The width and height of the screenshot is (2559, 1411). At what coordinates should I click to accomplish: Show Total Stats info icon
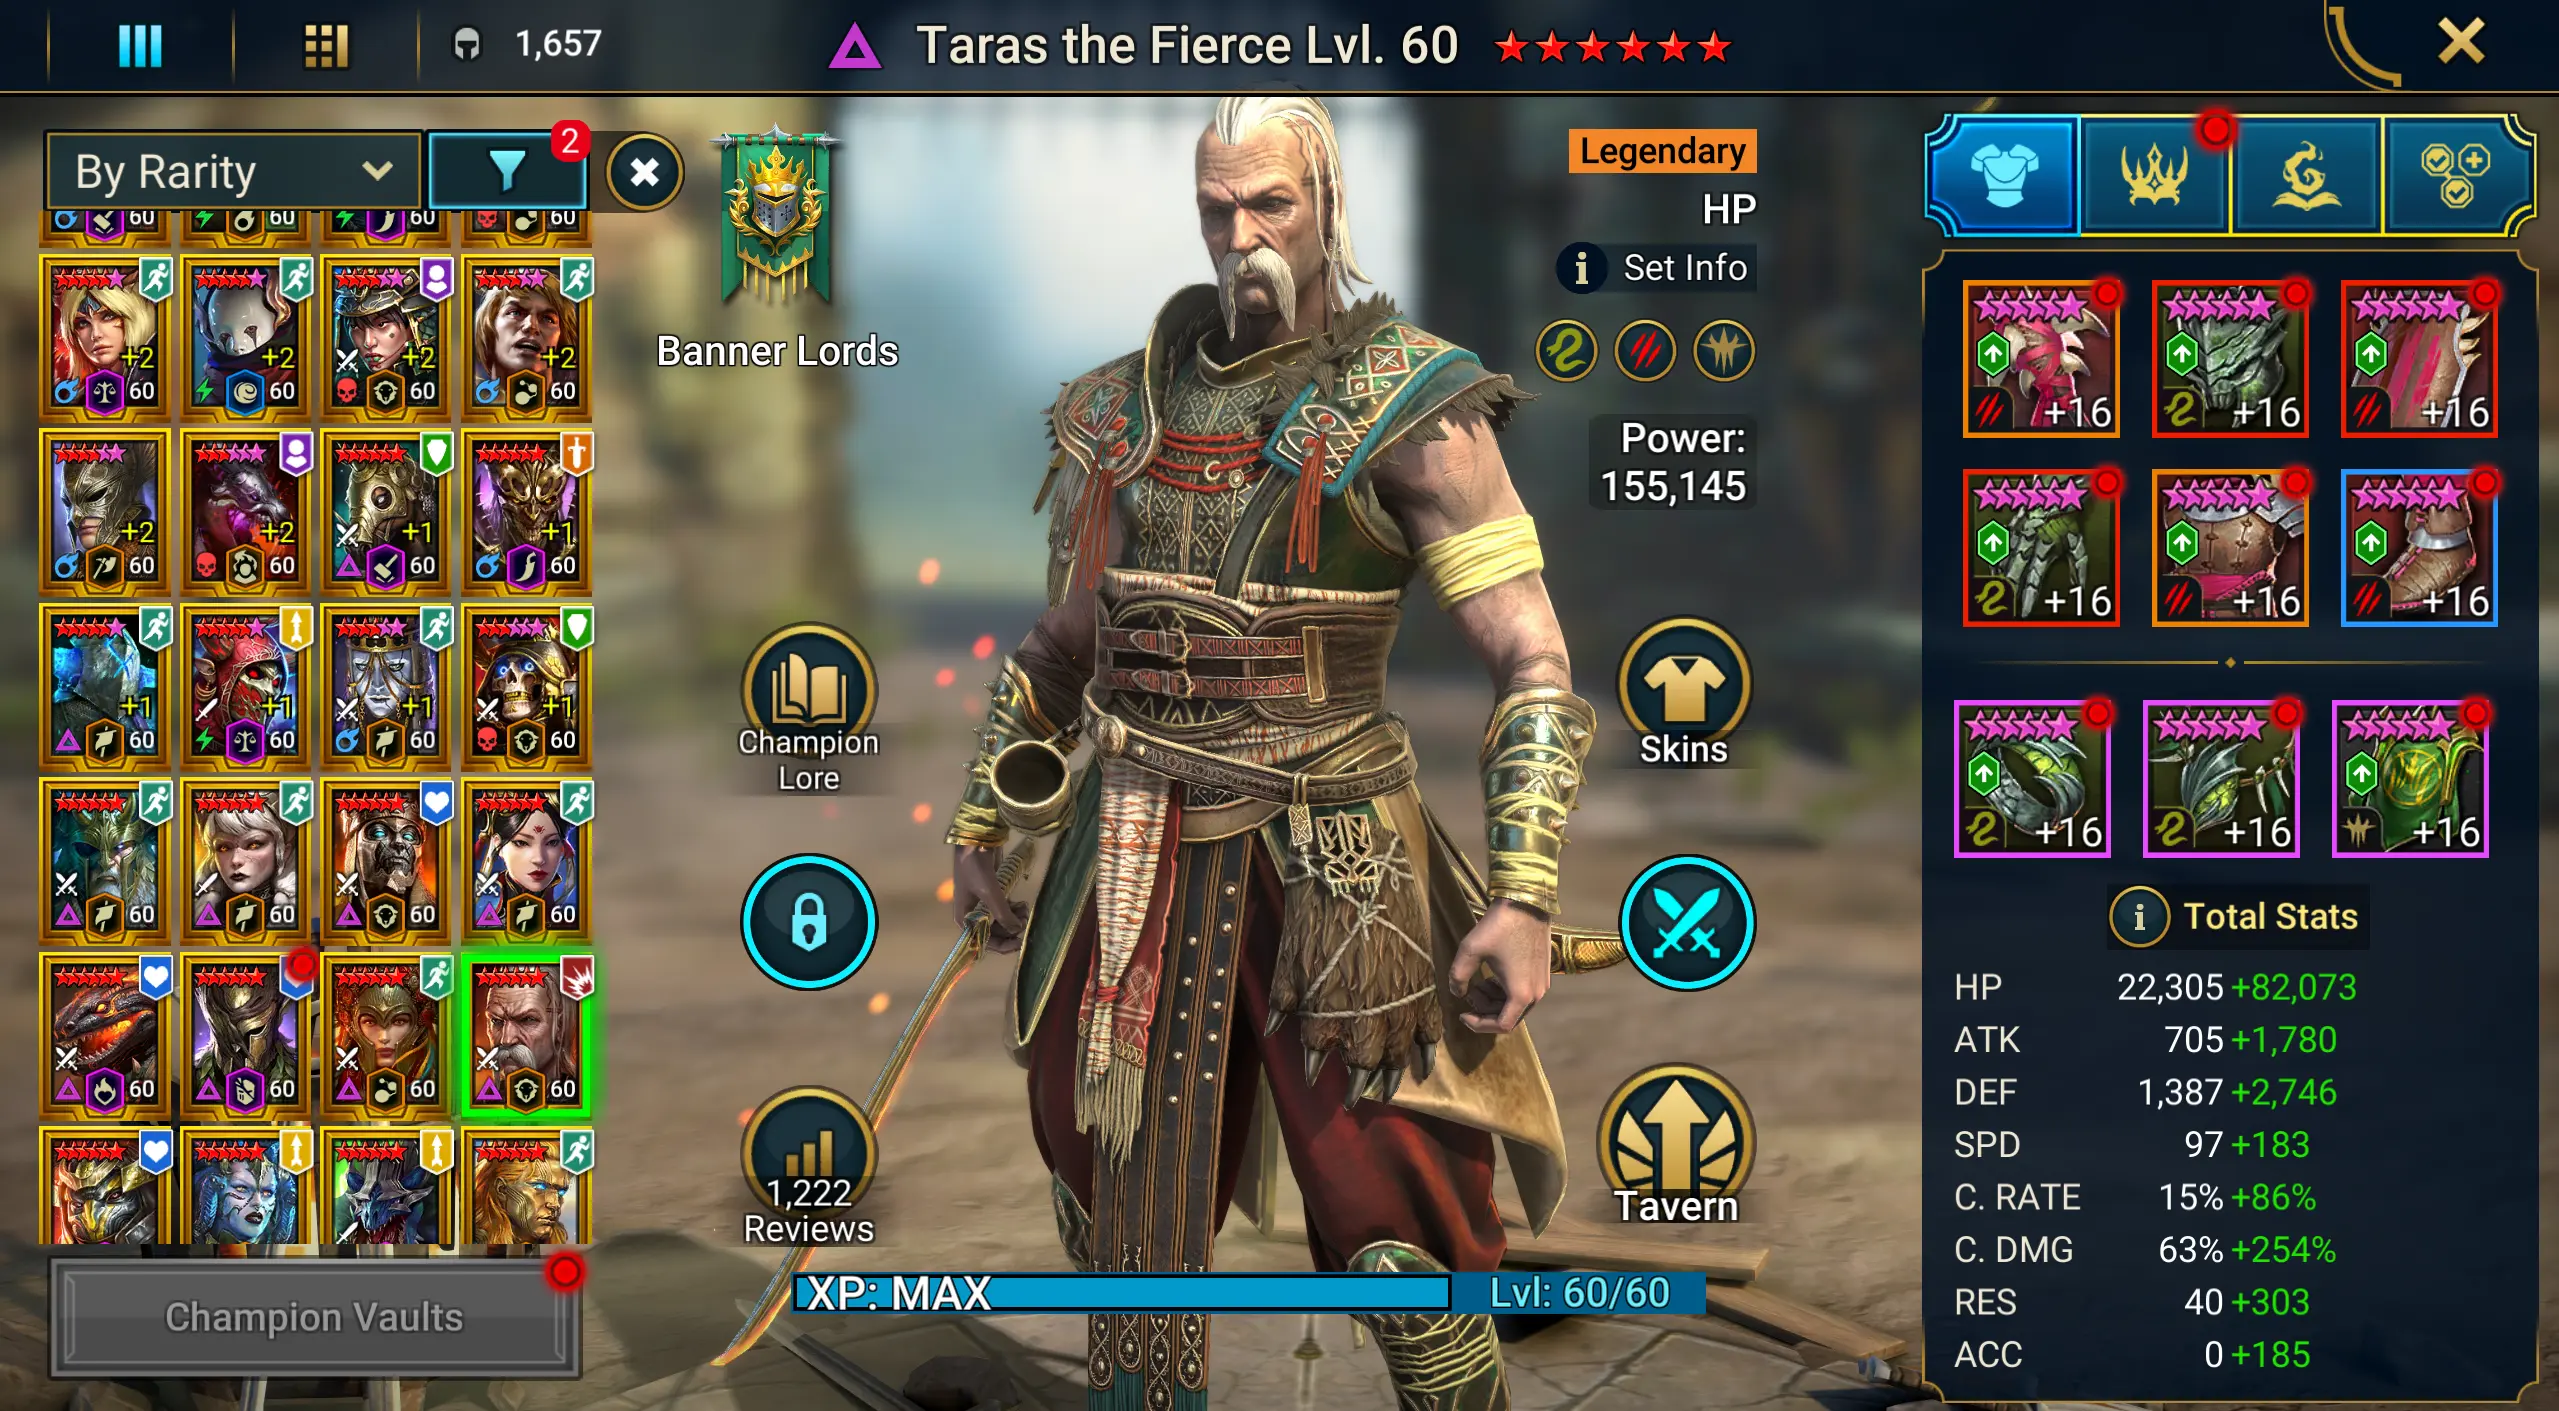[2138, 916]
